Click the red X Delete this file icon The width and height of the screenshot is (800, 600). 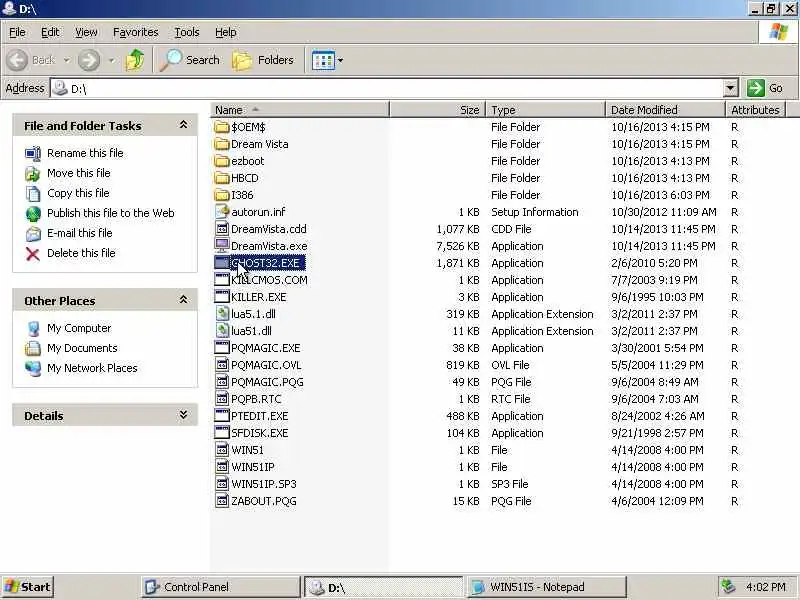[33, 254]
